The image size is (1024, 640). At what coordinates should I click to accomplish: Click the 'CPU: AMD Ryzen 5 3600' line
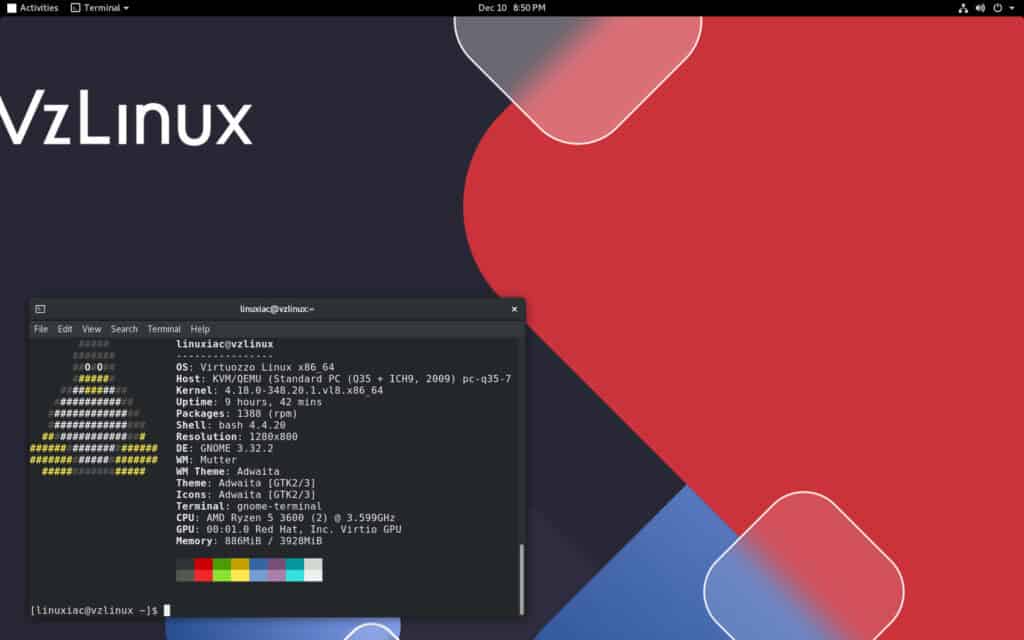pyautogui.click(x=285, y=518)
